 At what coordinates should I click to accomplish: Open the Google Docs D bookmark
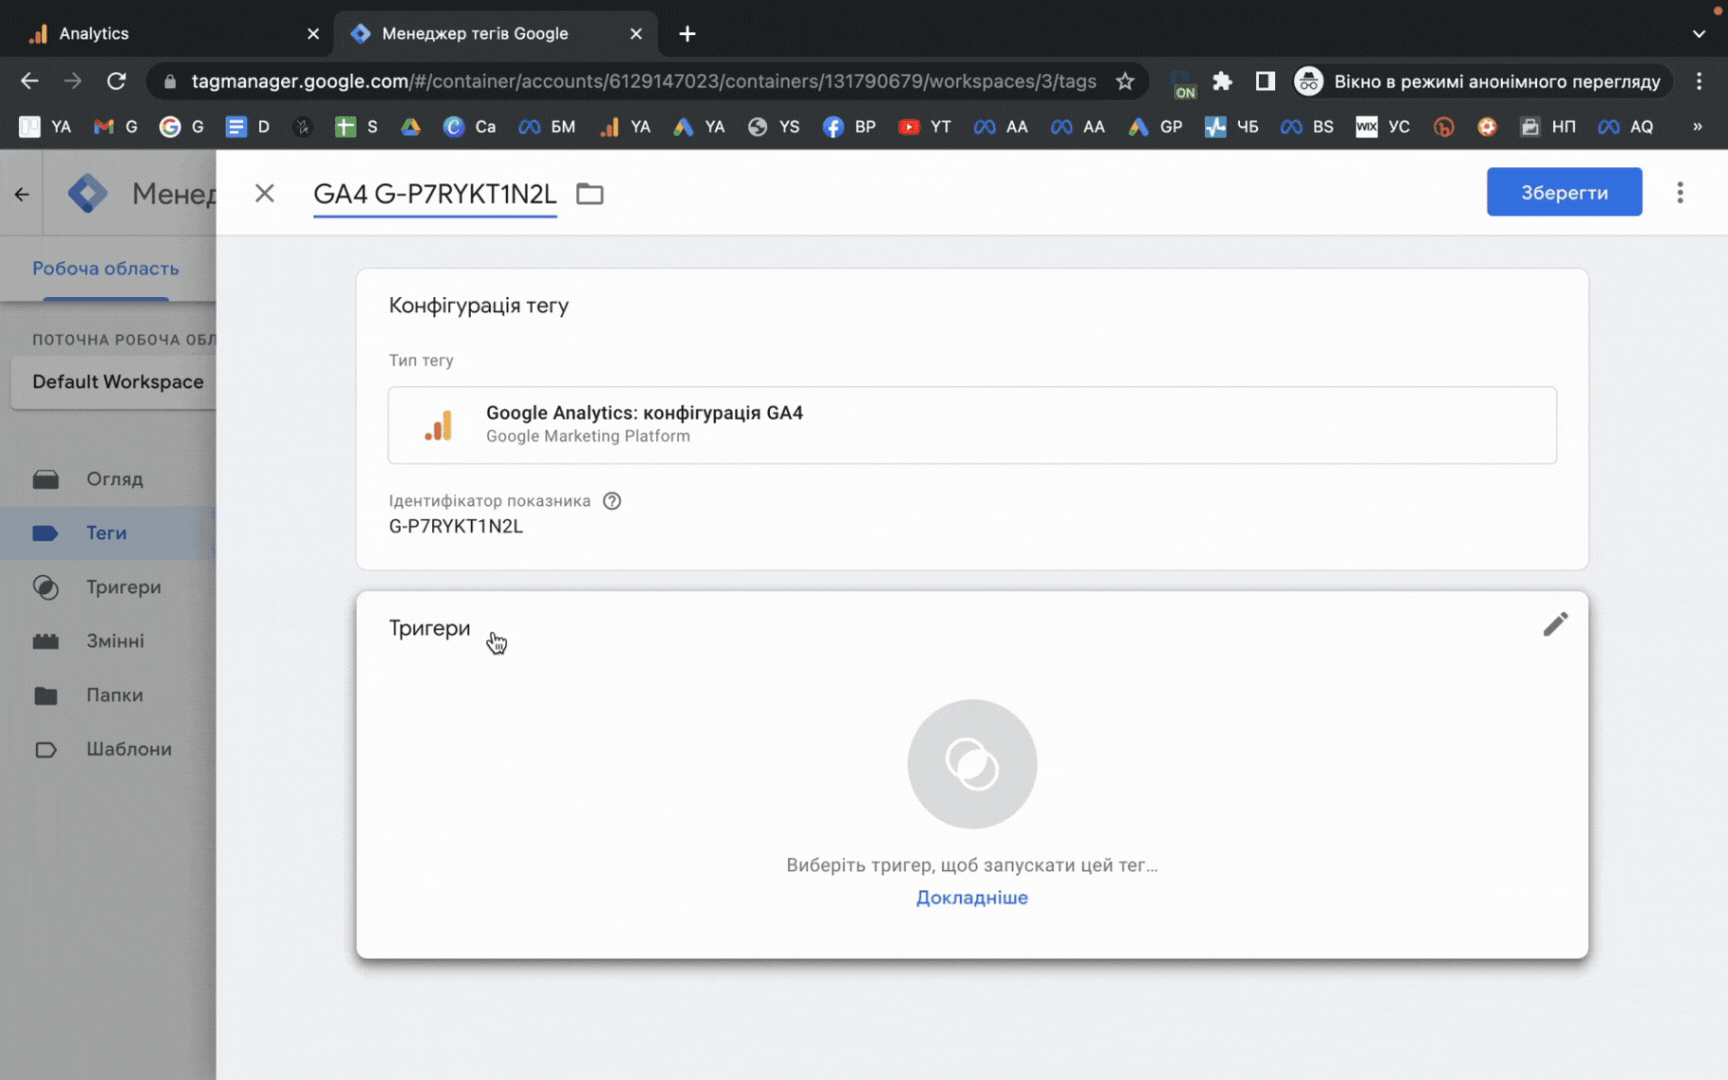click(x=248, y=127)
